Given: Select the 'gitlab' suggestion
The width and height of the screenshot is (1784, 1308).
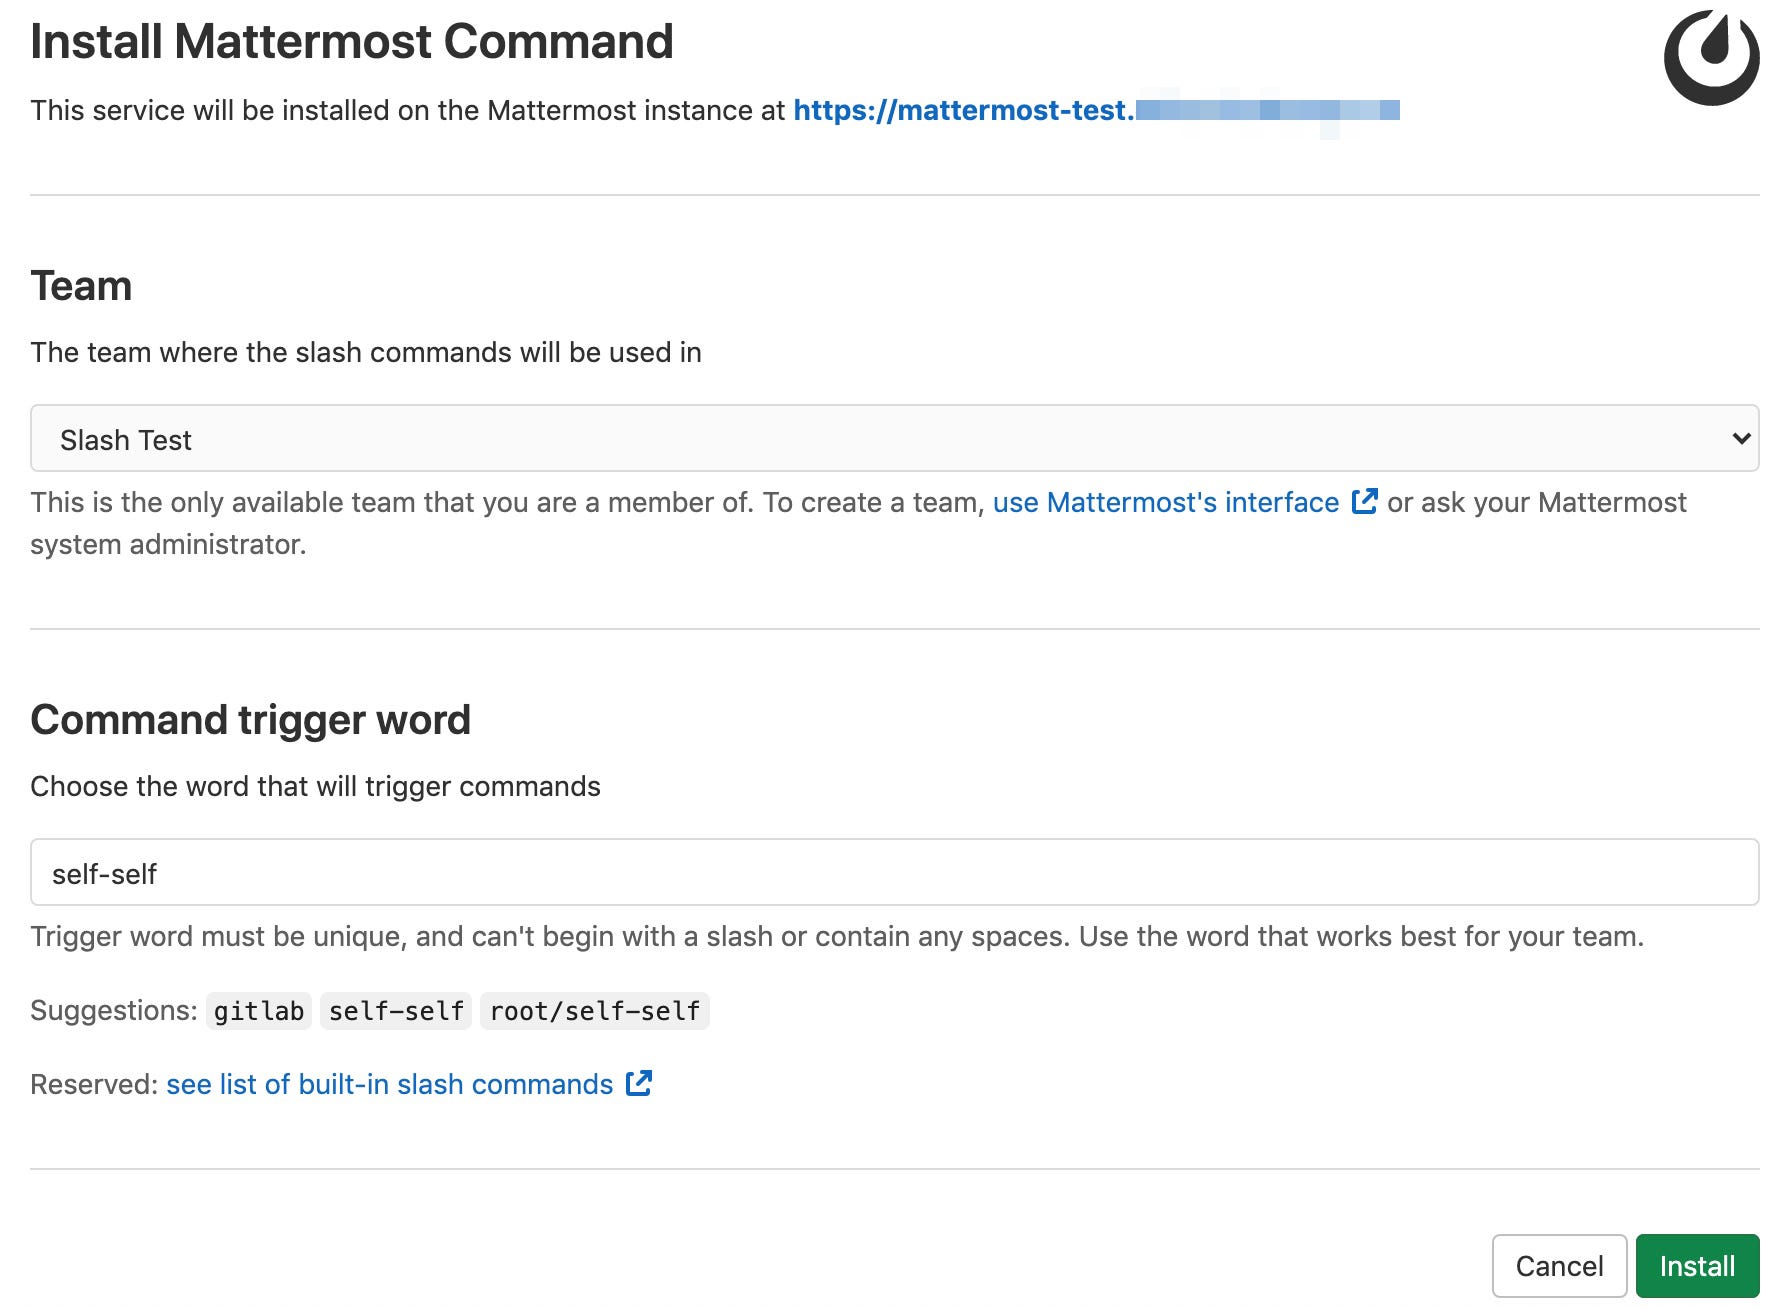Looking at the screenshot, I should (259, 1011).
